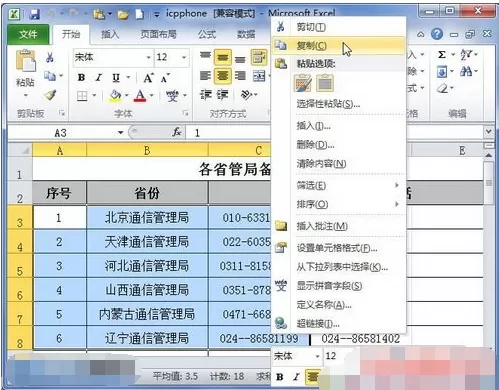Select column B header
Viewport: 499px width, 390px height.
pyautogui.click(x=147, y=150)
